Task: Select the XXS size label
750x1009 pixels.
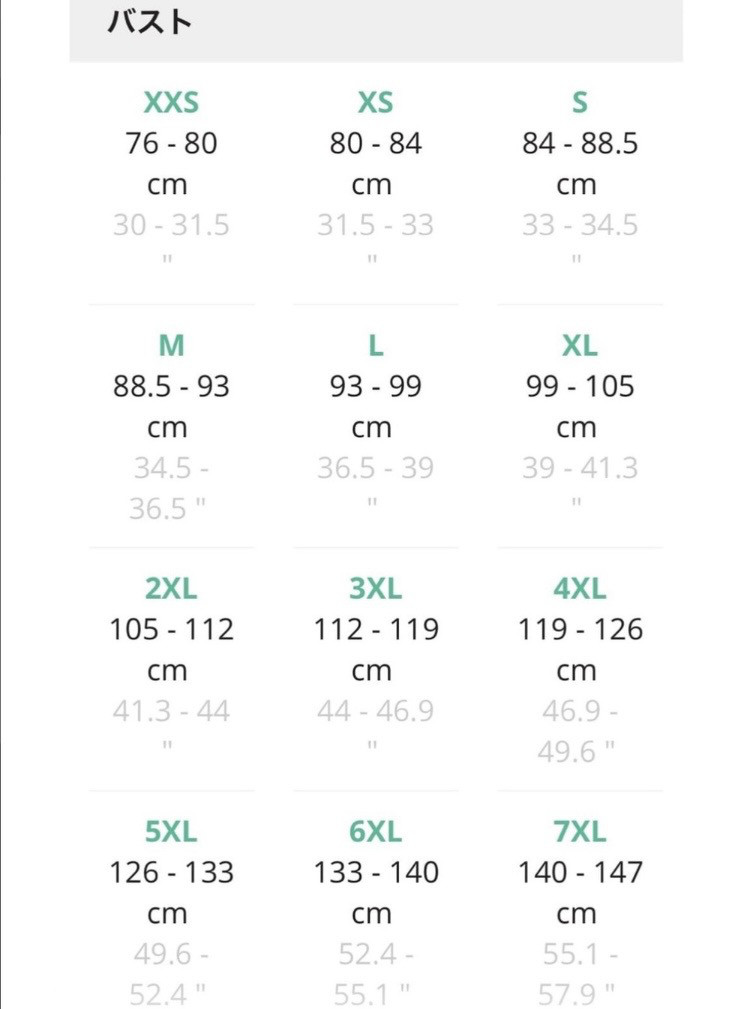Action: (x=171, y=102)
